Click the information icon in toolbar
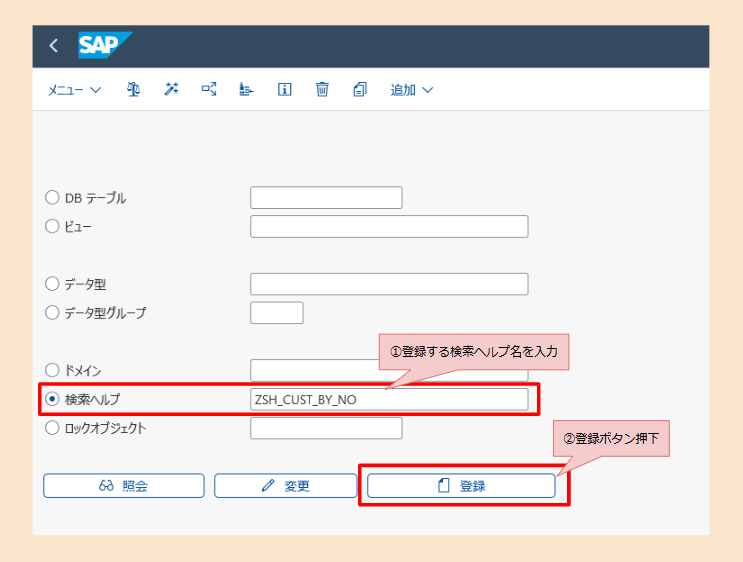The image size is (743, 562). pyautogui.click(x=284, y=90)
